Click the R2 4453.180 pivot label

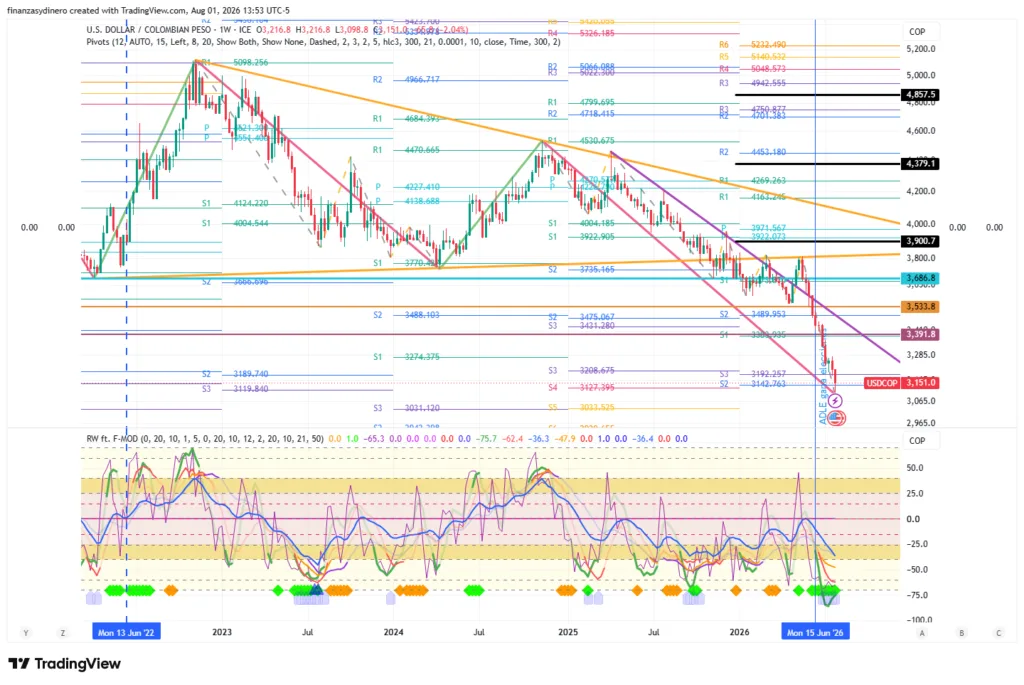click(x=752, y=152)
